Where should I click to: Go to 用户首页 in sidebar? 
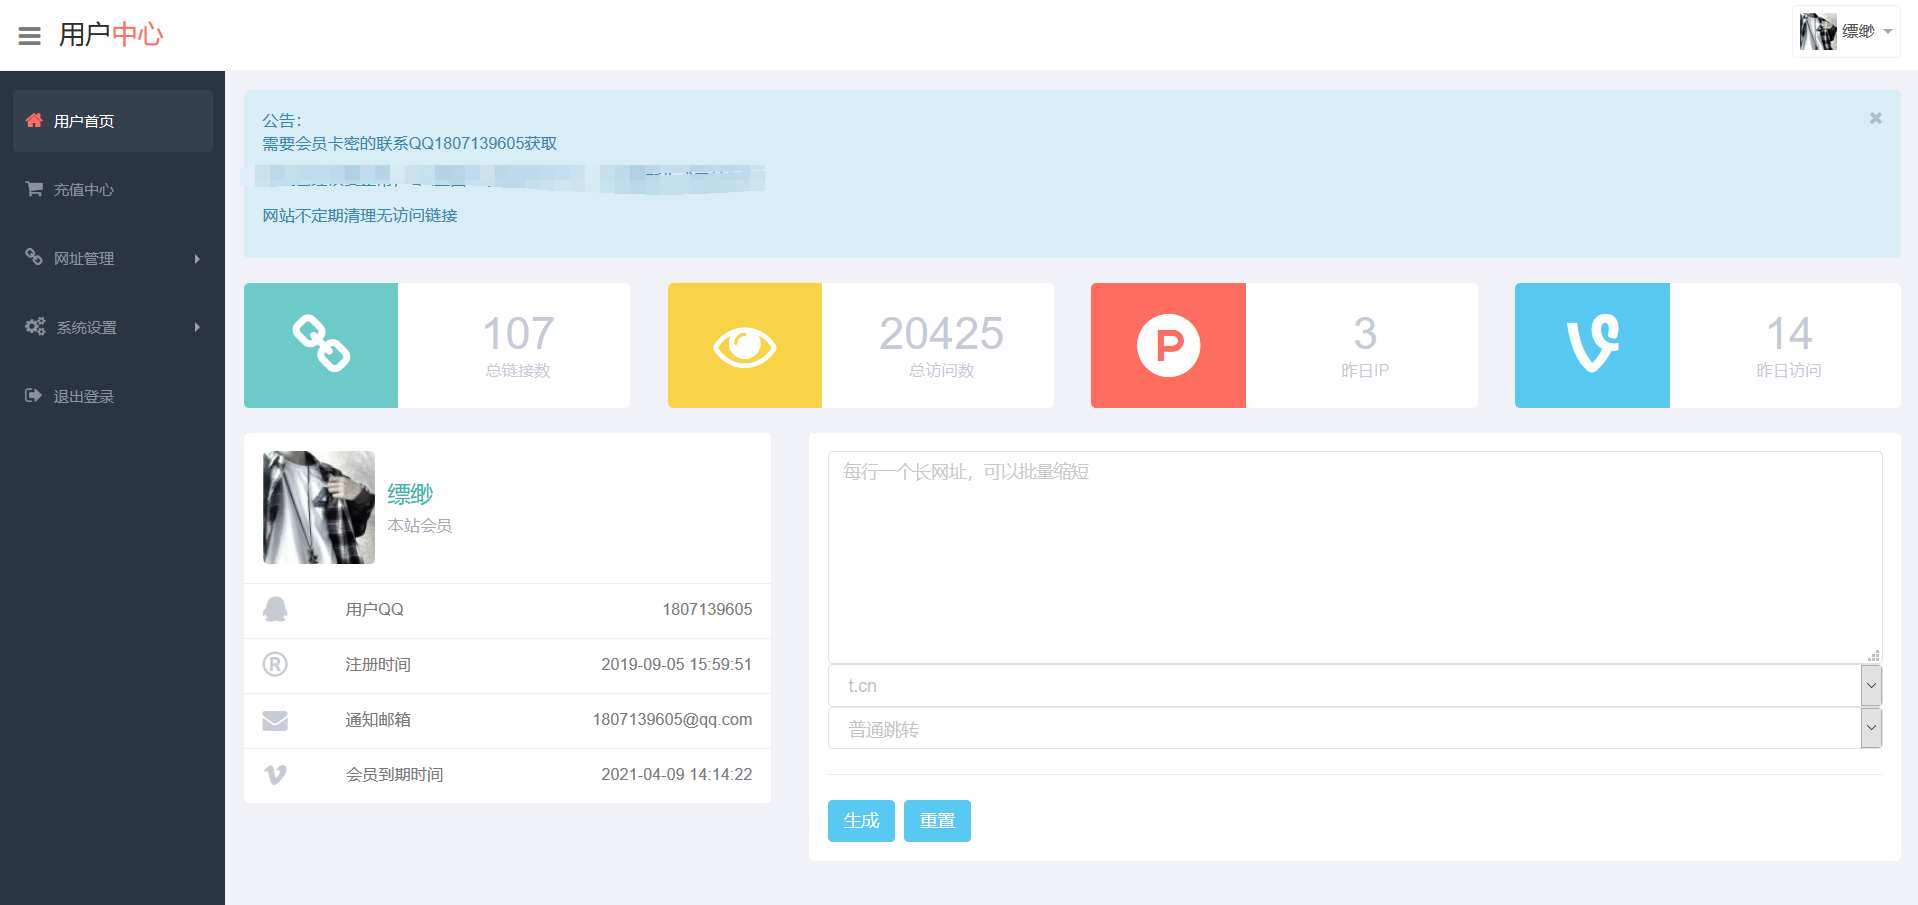[113, 121]
